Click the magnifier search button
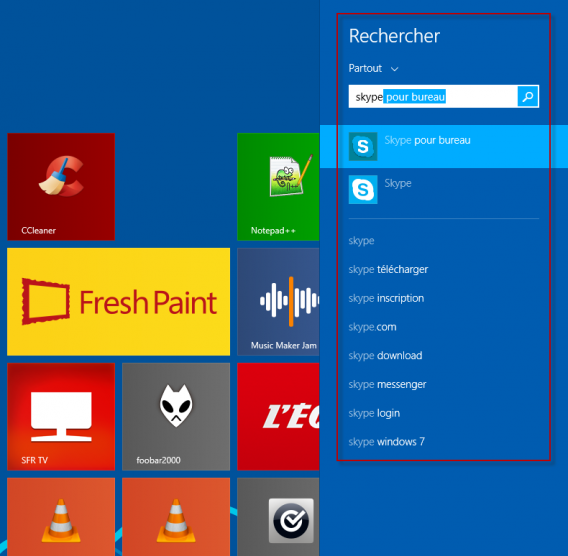The width and height of the screenshot is (568, 556). [528, 96]
